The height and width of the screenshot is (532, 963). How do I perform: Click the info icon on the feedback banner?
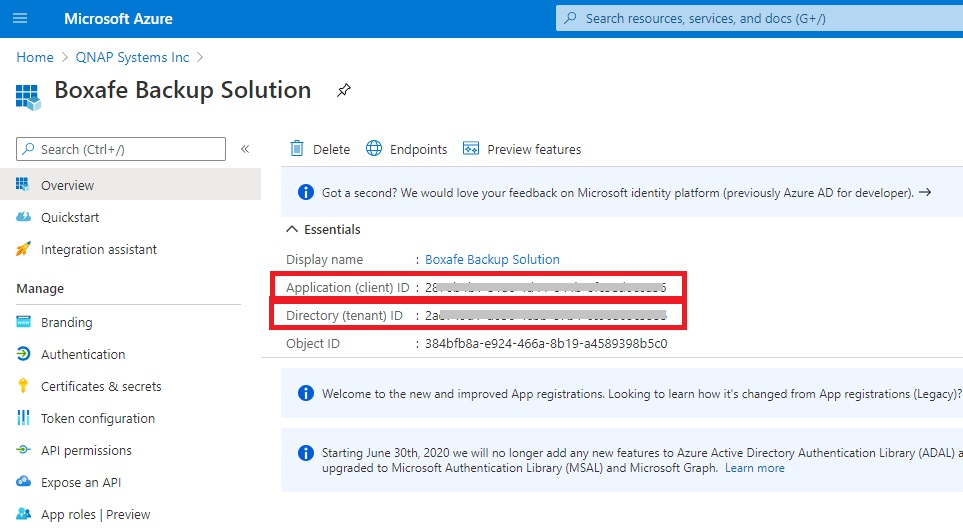point(305,192)
